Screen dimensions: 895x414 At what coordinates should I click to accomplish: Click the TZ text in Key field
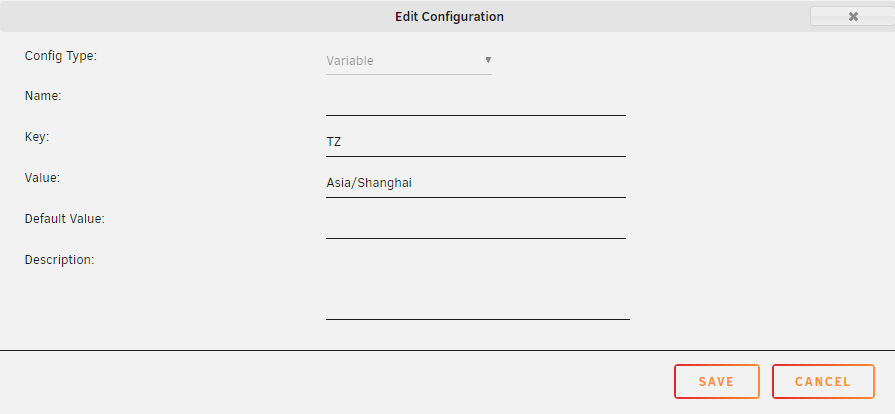click(x=334, y=143)
